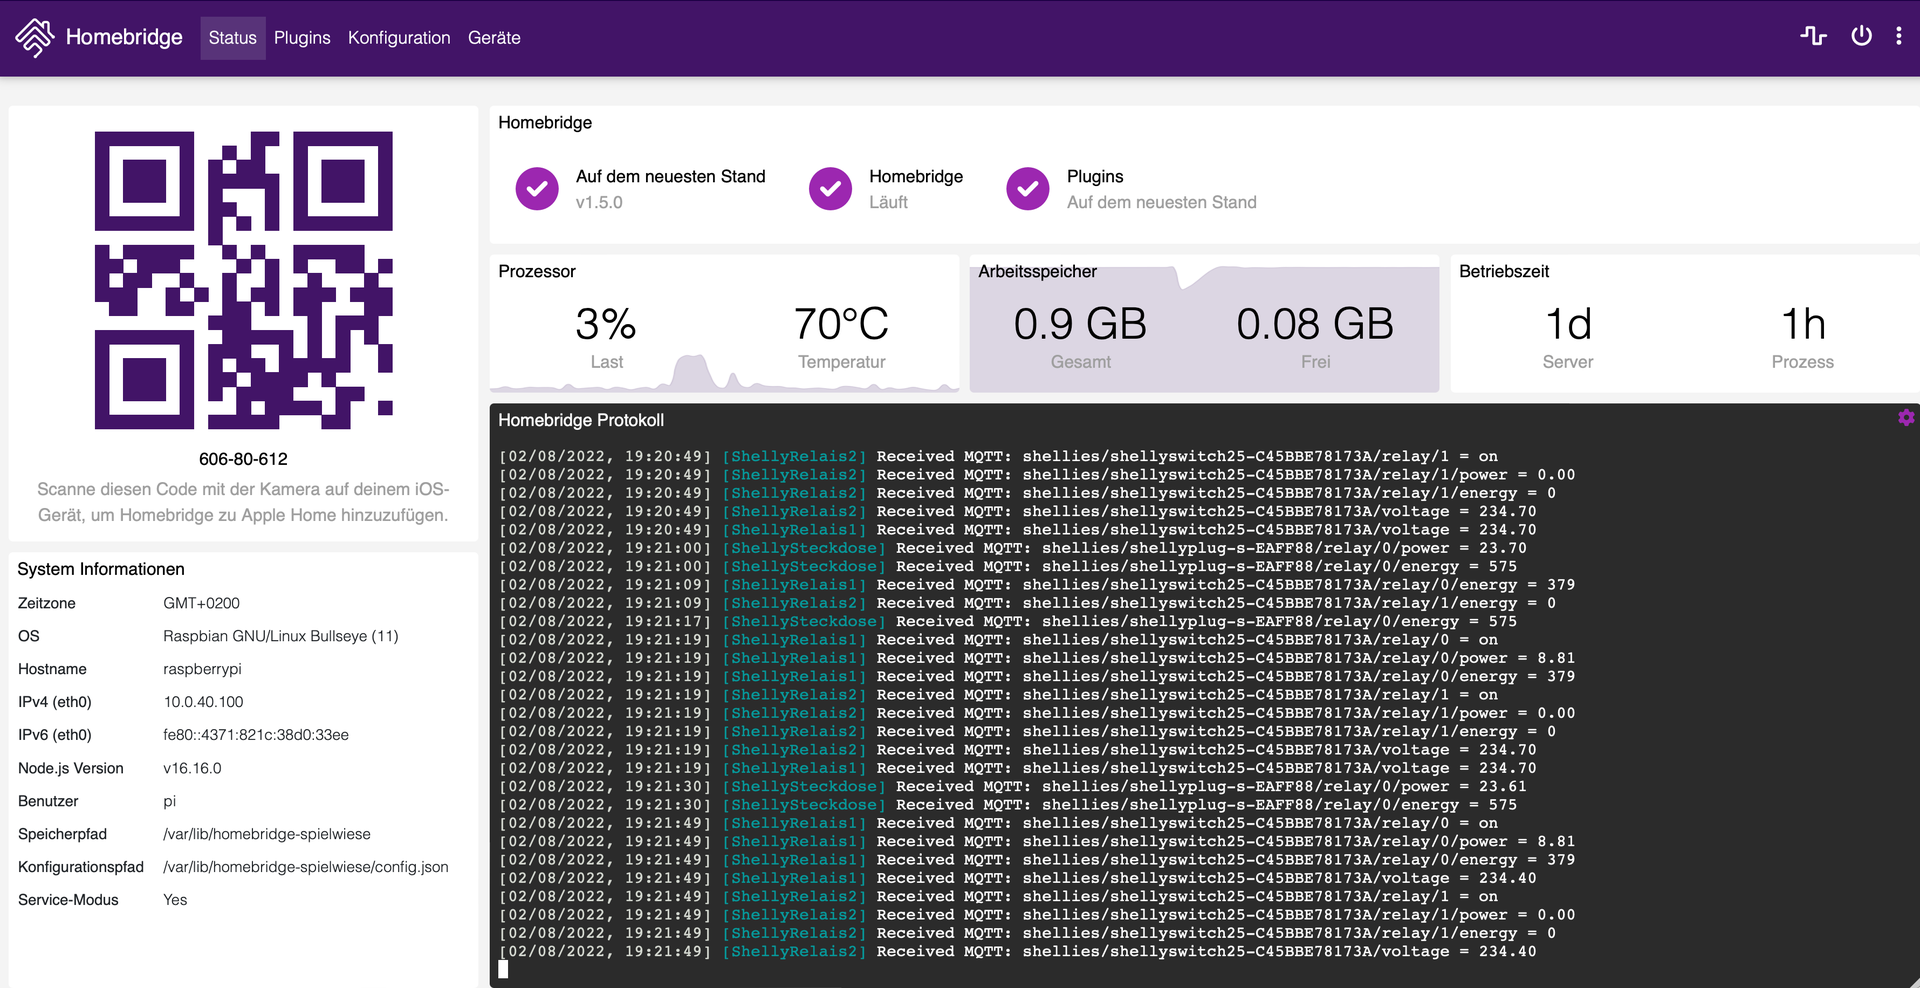Click log line 19:21:17 ShellySteckdose energy = 575
Viewport: 1920px width, 988px height.
point(1008,621)
